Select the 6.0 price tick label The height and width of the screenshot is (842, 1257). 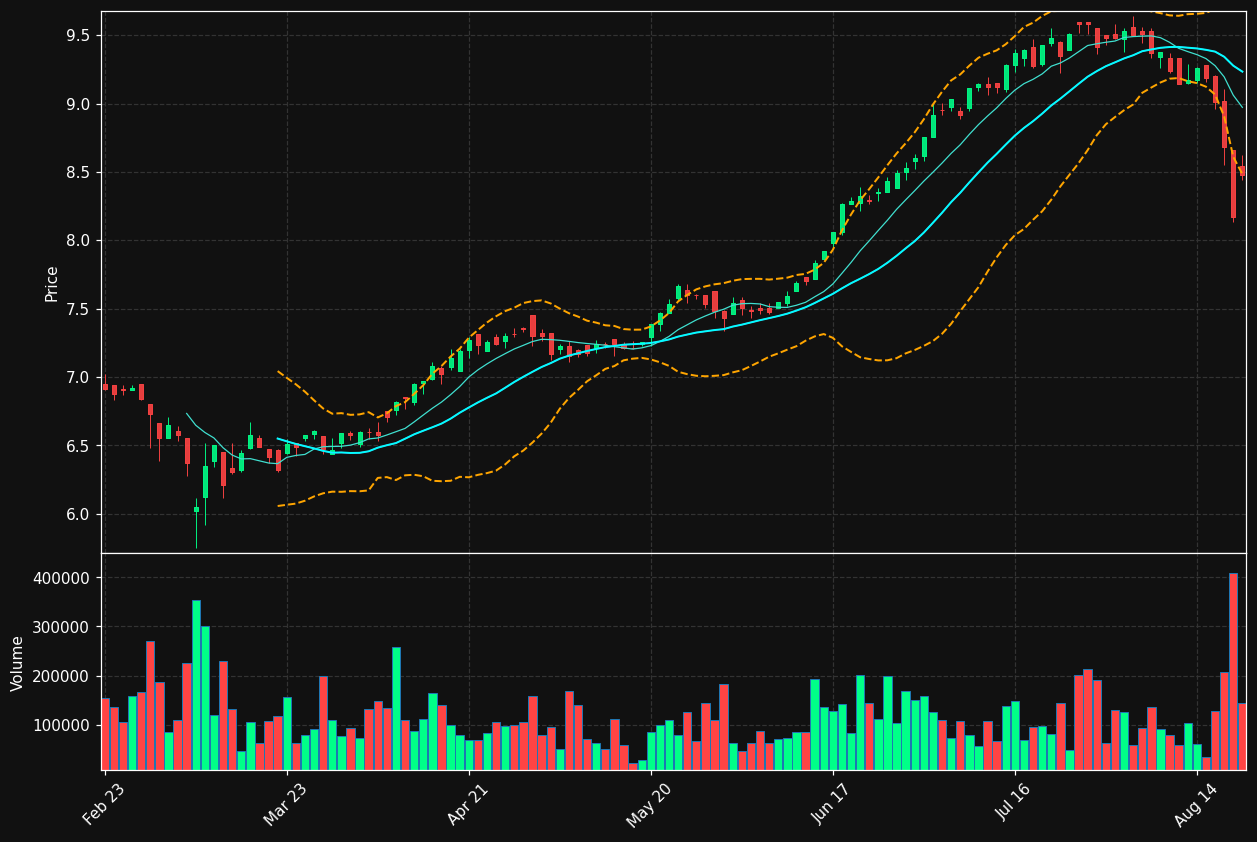[x=78, y=514]
